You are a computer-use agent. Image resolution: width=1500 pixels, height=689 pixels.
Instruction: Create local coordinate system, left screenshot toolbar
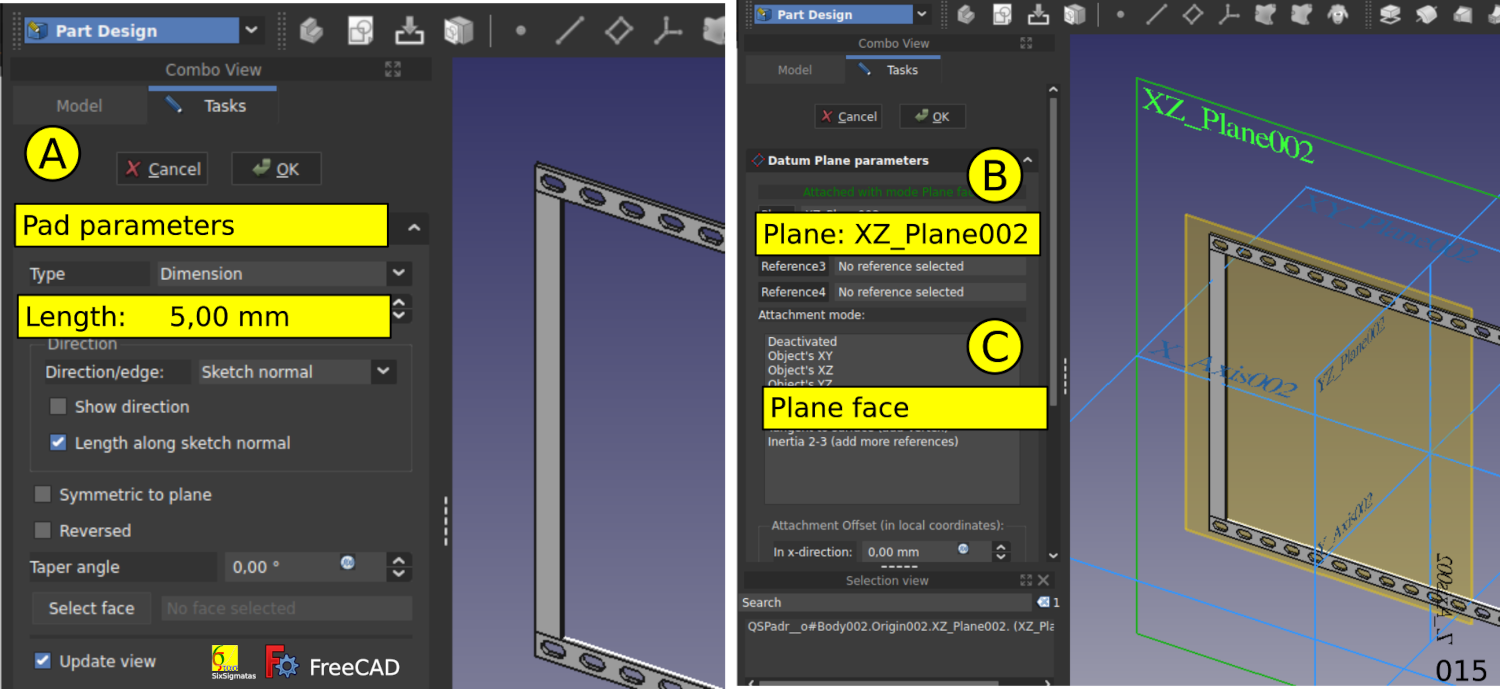667,31
